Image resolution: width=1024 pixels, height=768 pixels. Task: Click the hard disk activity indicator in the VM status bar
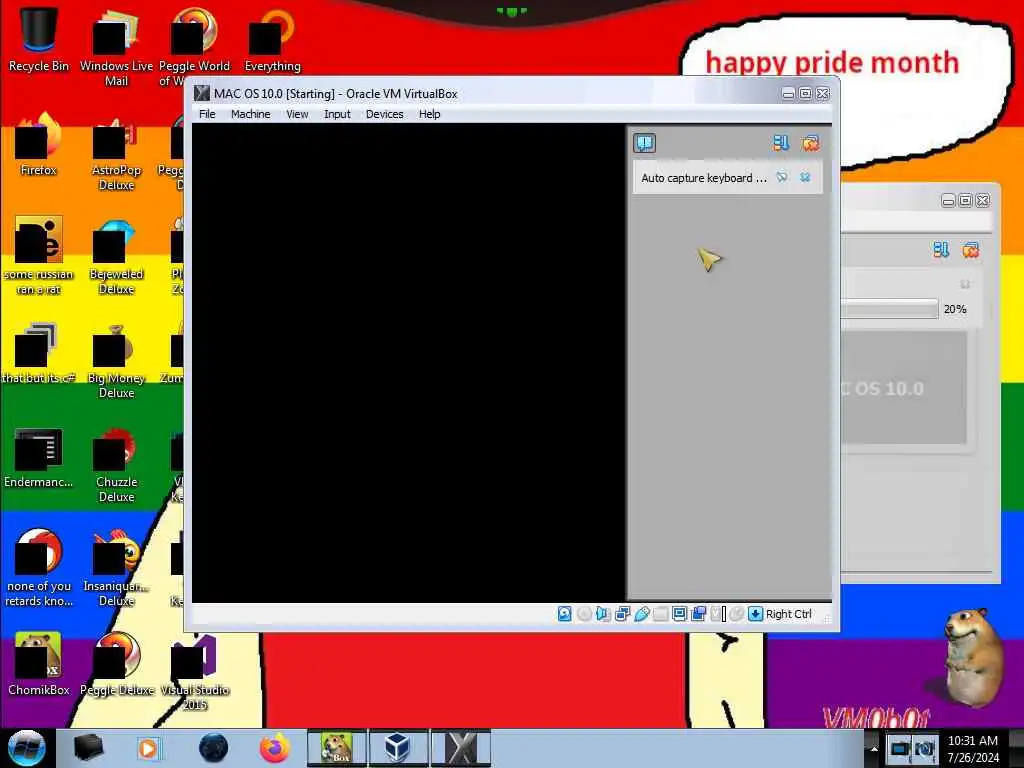pos(565,614)
